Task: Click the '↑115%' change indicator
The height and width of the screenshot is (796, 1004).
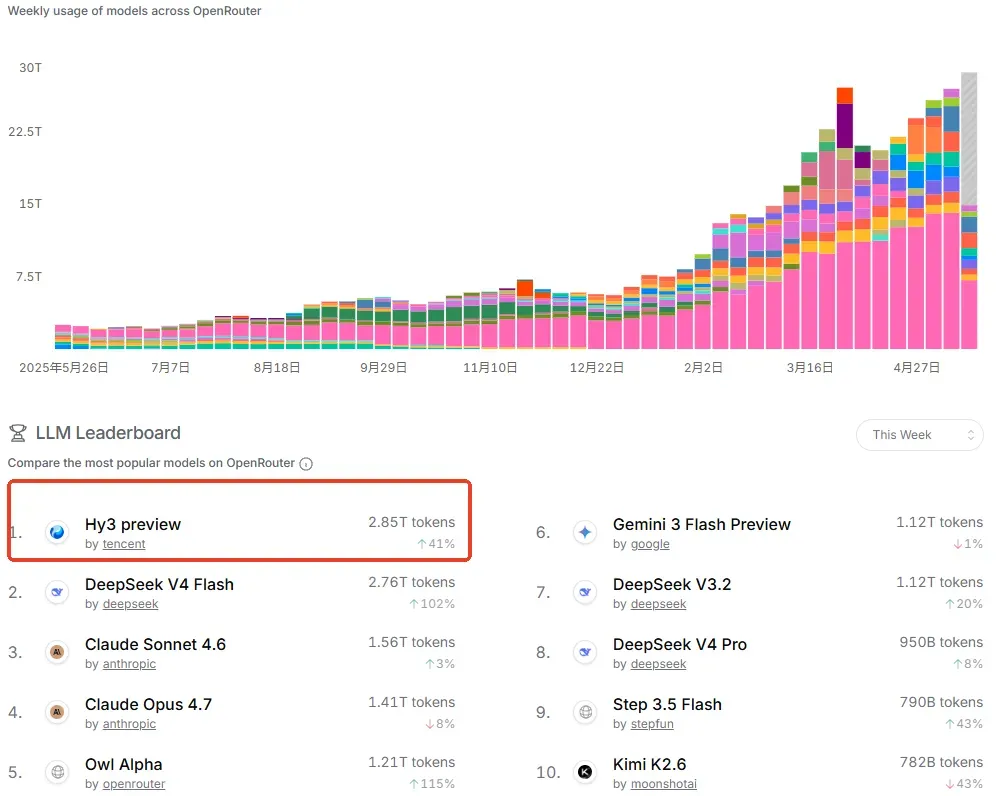Action: coord(432,784)
